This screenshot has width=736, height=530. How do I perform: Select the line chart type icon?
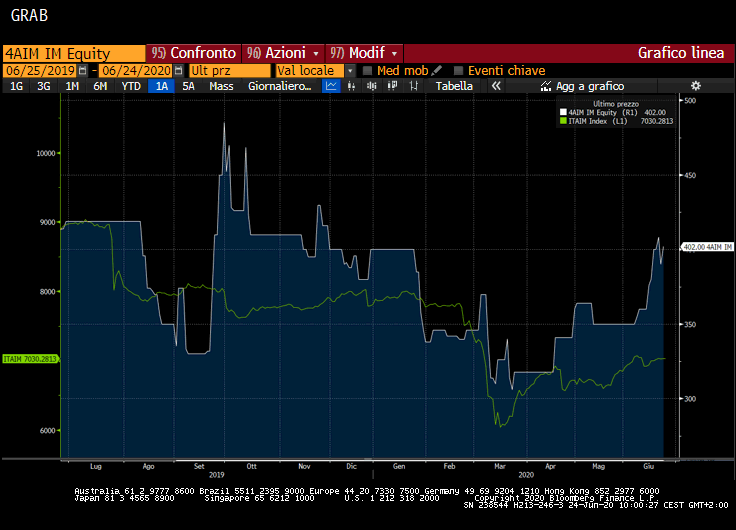(332, 86)
